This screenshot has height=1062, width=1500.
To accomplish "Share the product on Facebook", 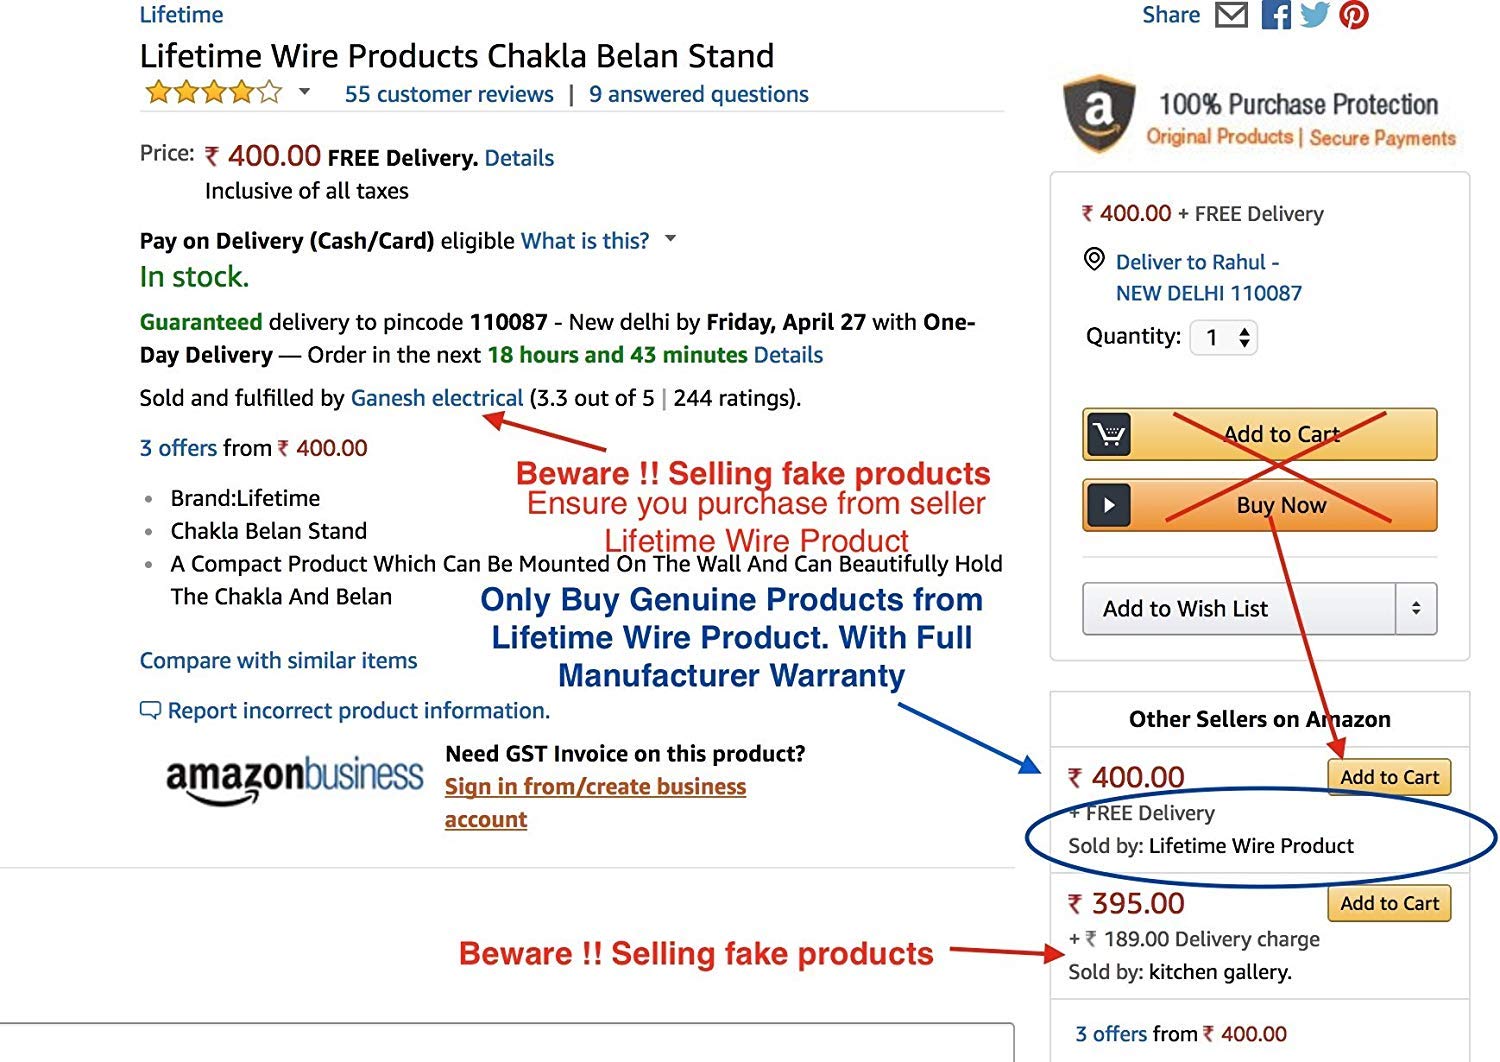I will (x=1276, y=15).
